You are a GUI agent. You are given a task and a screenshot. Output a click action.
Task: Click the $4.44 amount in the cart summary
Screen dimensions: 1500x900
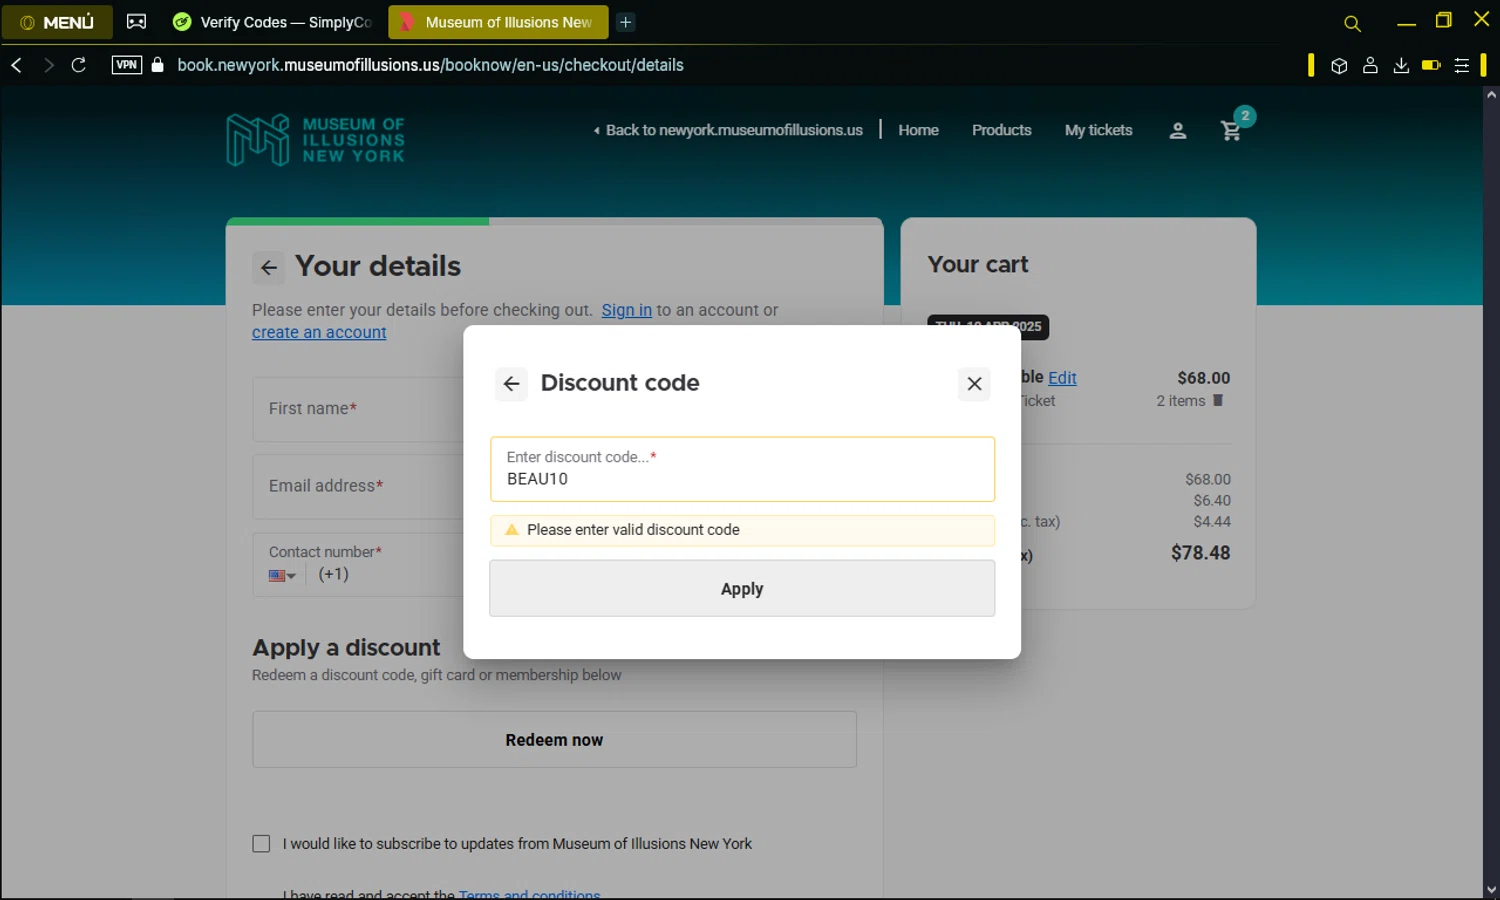coord(1212,521)
